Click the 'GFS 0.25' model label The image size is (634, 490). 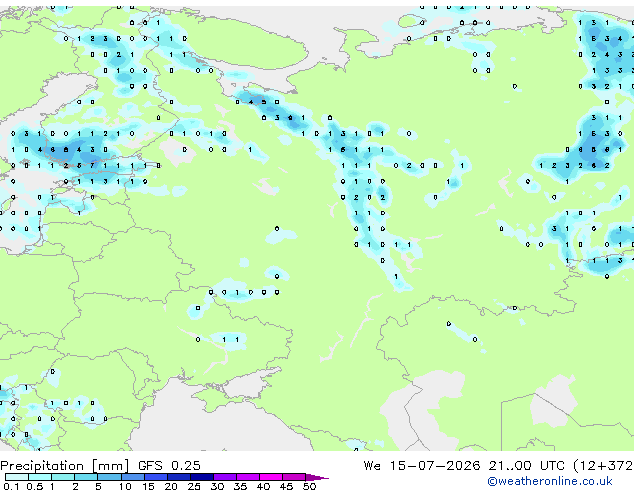pos(169,466)
